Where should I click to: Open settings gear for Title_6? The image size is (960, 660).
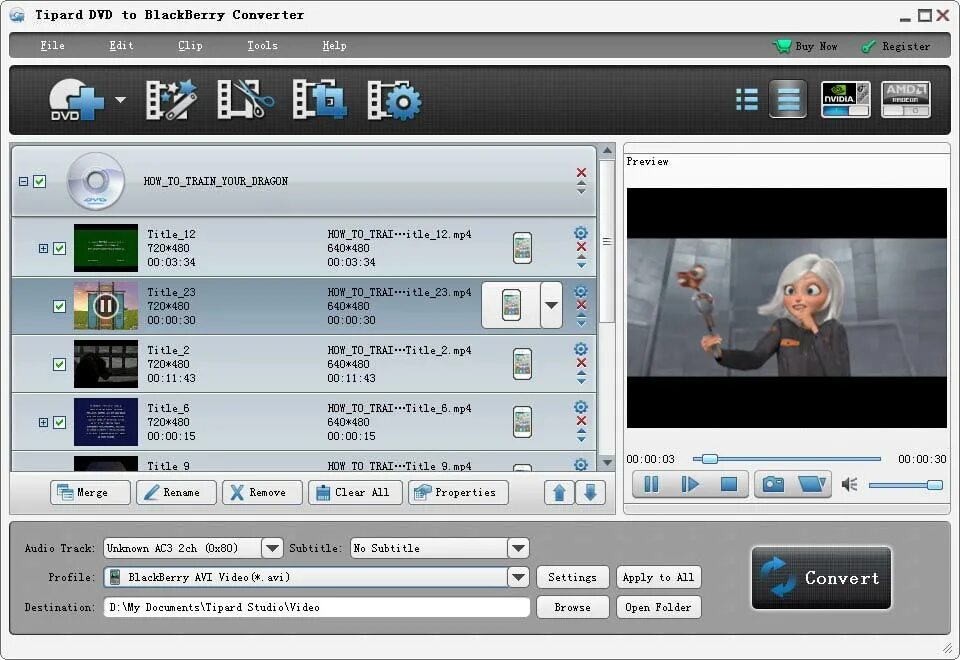[x=580, y=407]
